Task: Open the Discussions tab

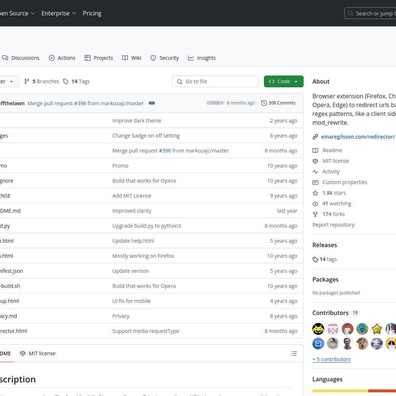Action: click(x=20, y=58)
